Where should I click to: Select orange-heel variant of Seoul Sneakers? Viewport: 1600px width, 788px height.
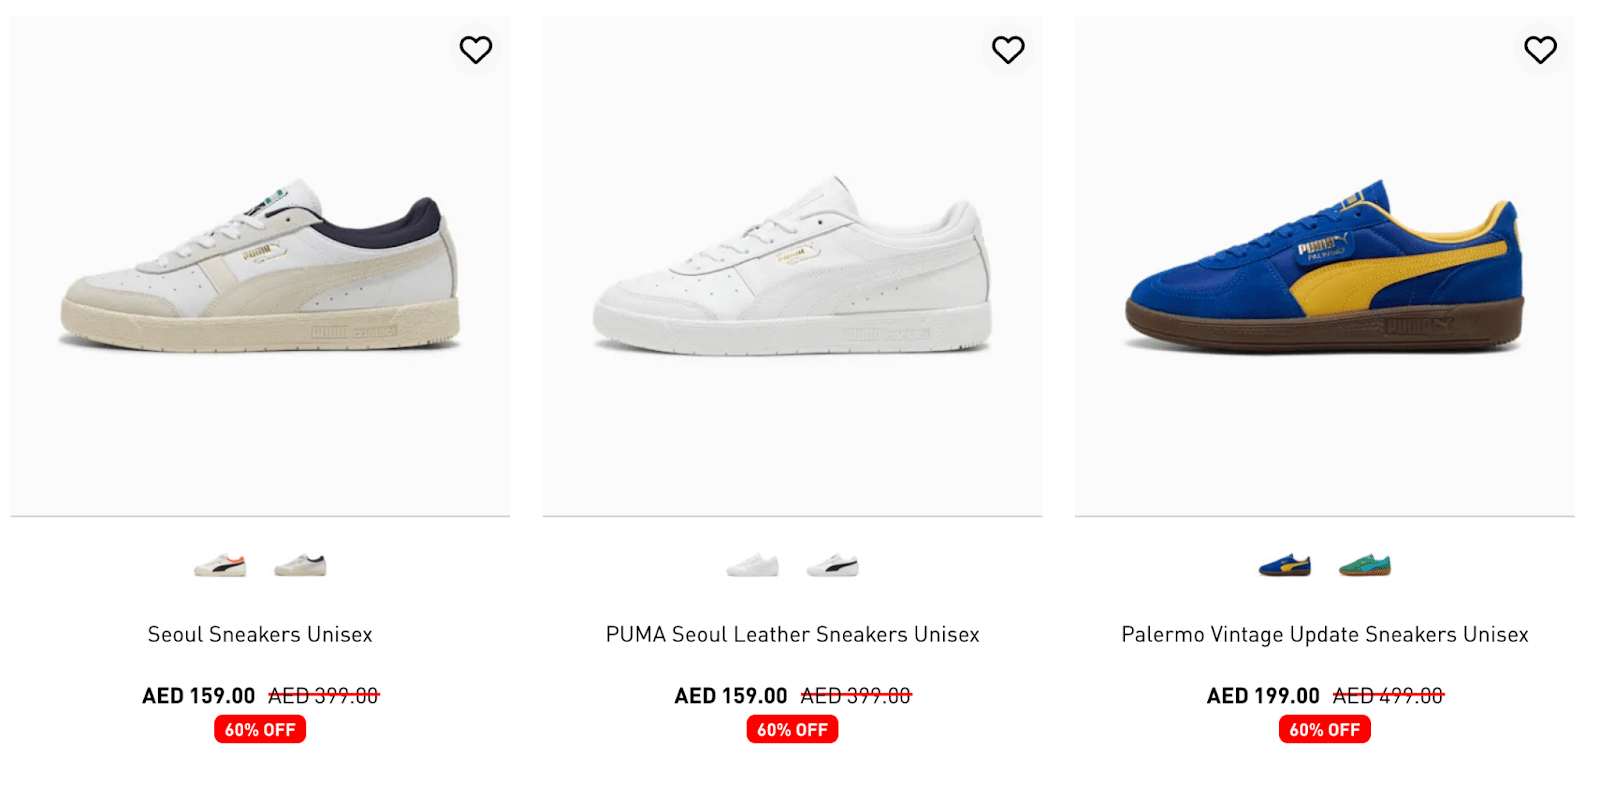[x=220, y=566]
